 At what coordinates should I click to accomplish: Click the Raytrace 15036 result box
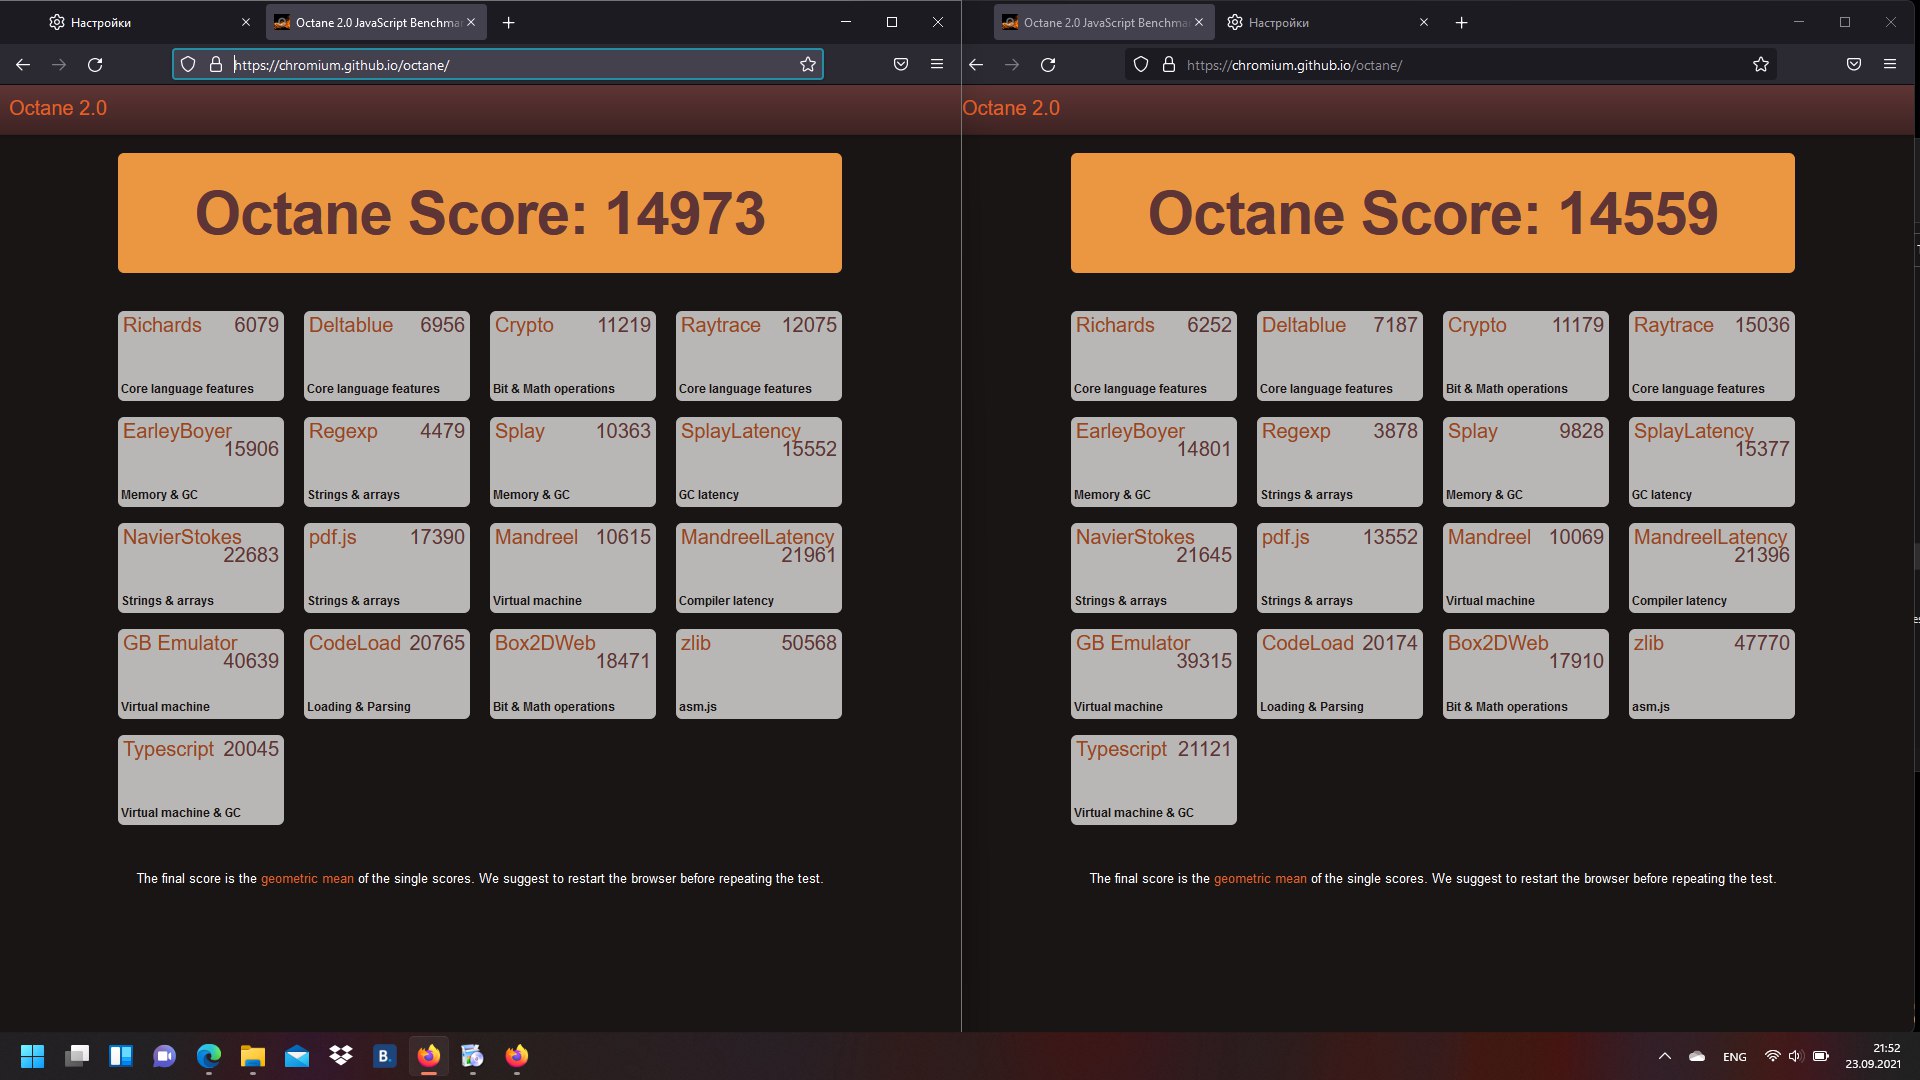1712,356
